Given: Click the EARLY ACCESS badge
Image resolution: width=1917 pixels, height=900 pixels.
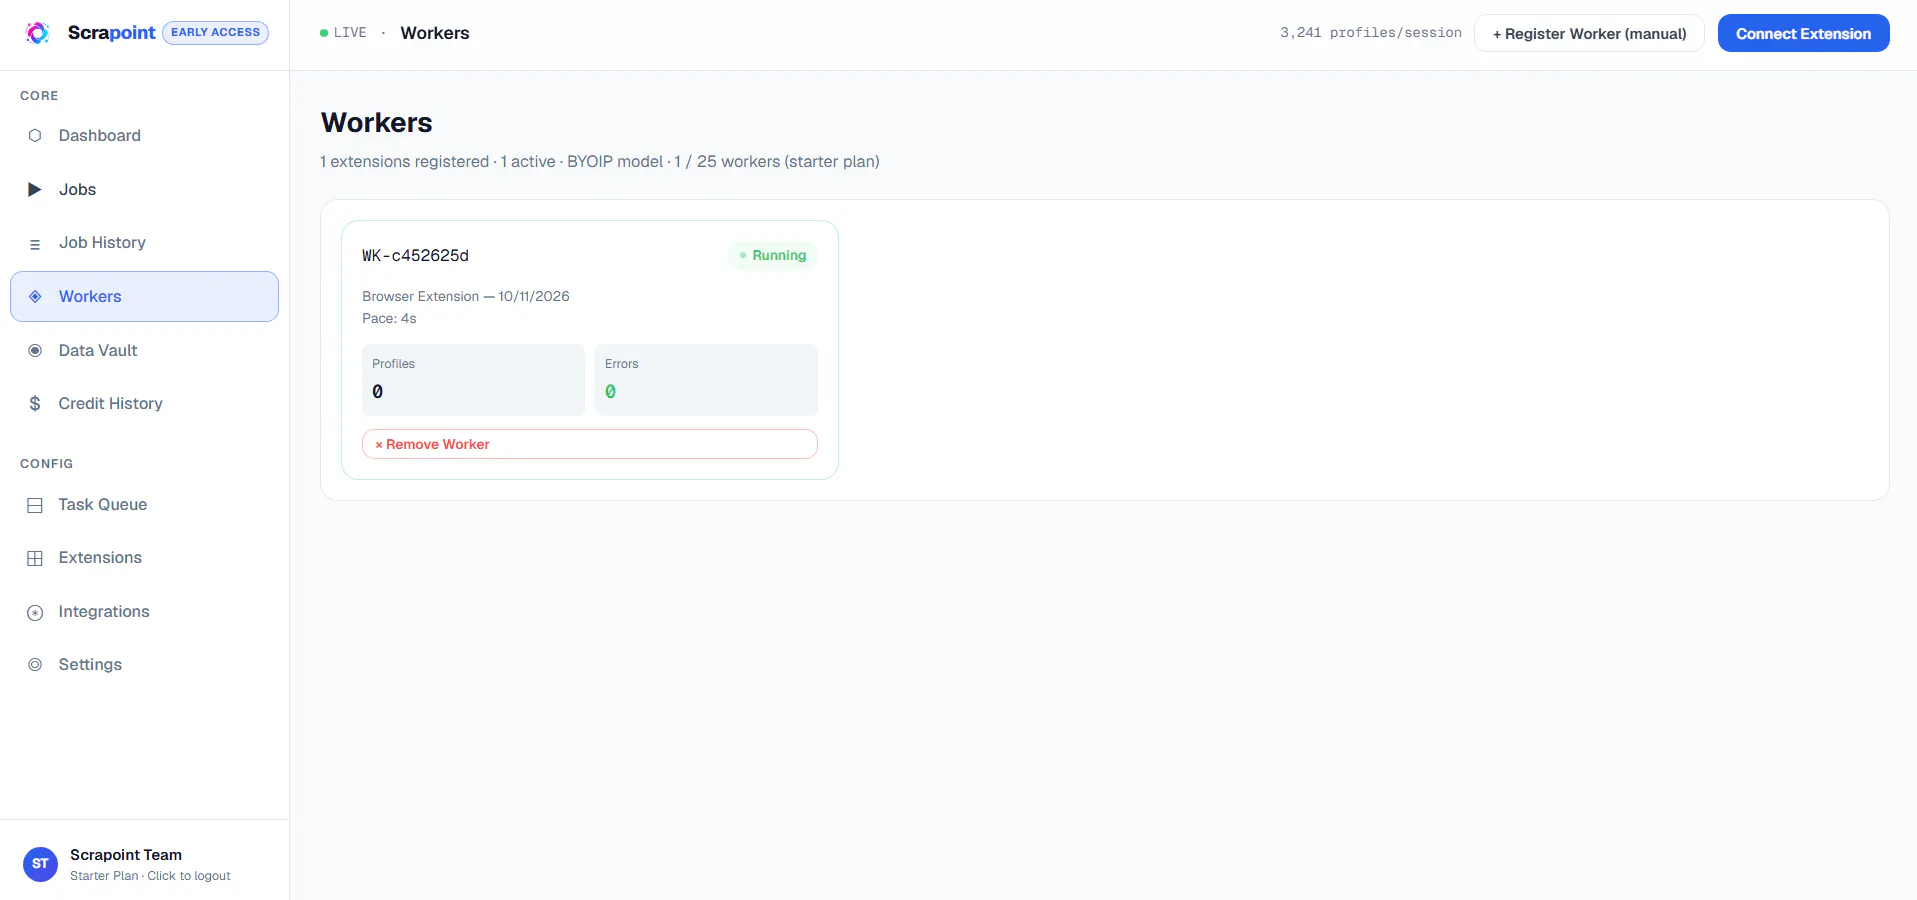Looking at the screenshot, I should (215, 33).
